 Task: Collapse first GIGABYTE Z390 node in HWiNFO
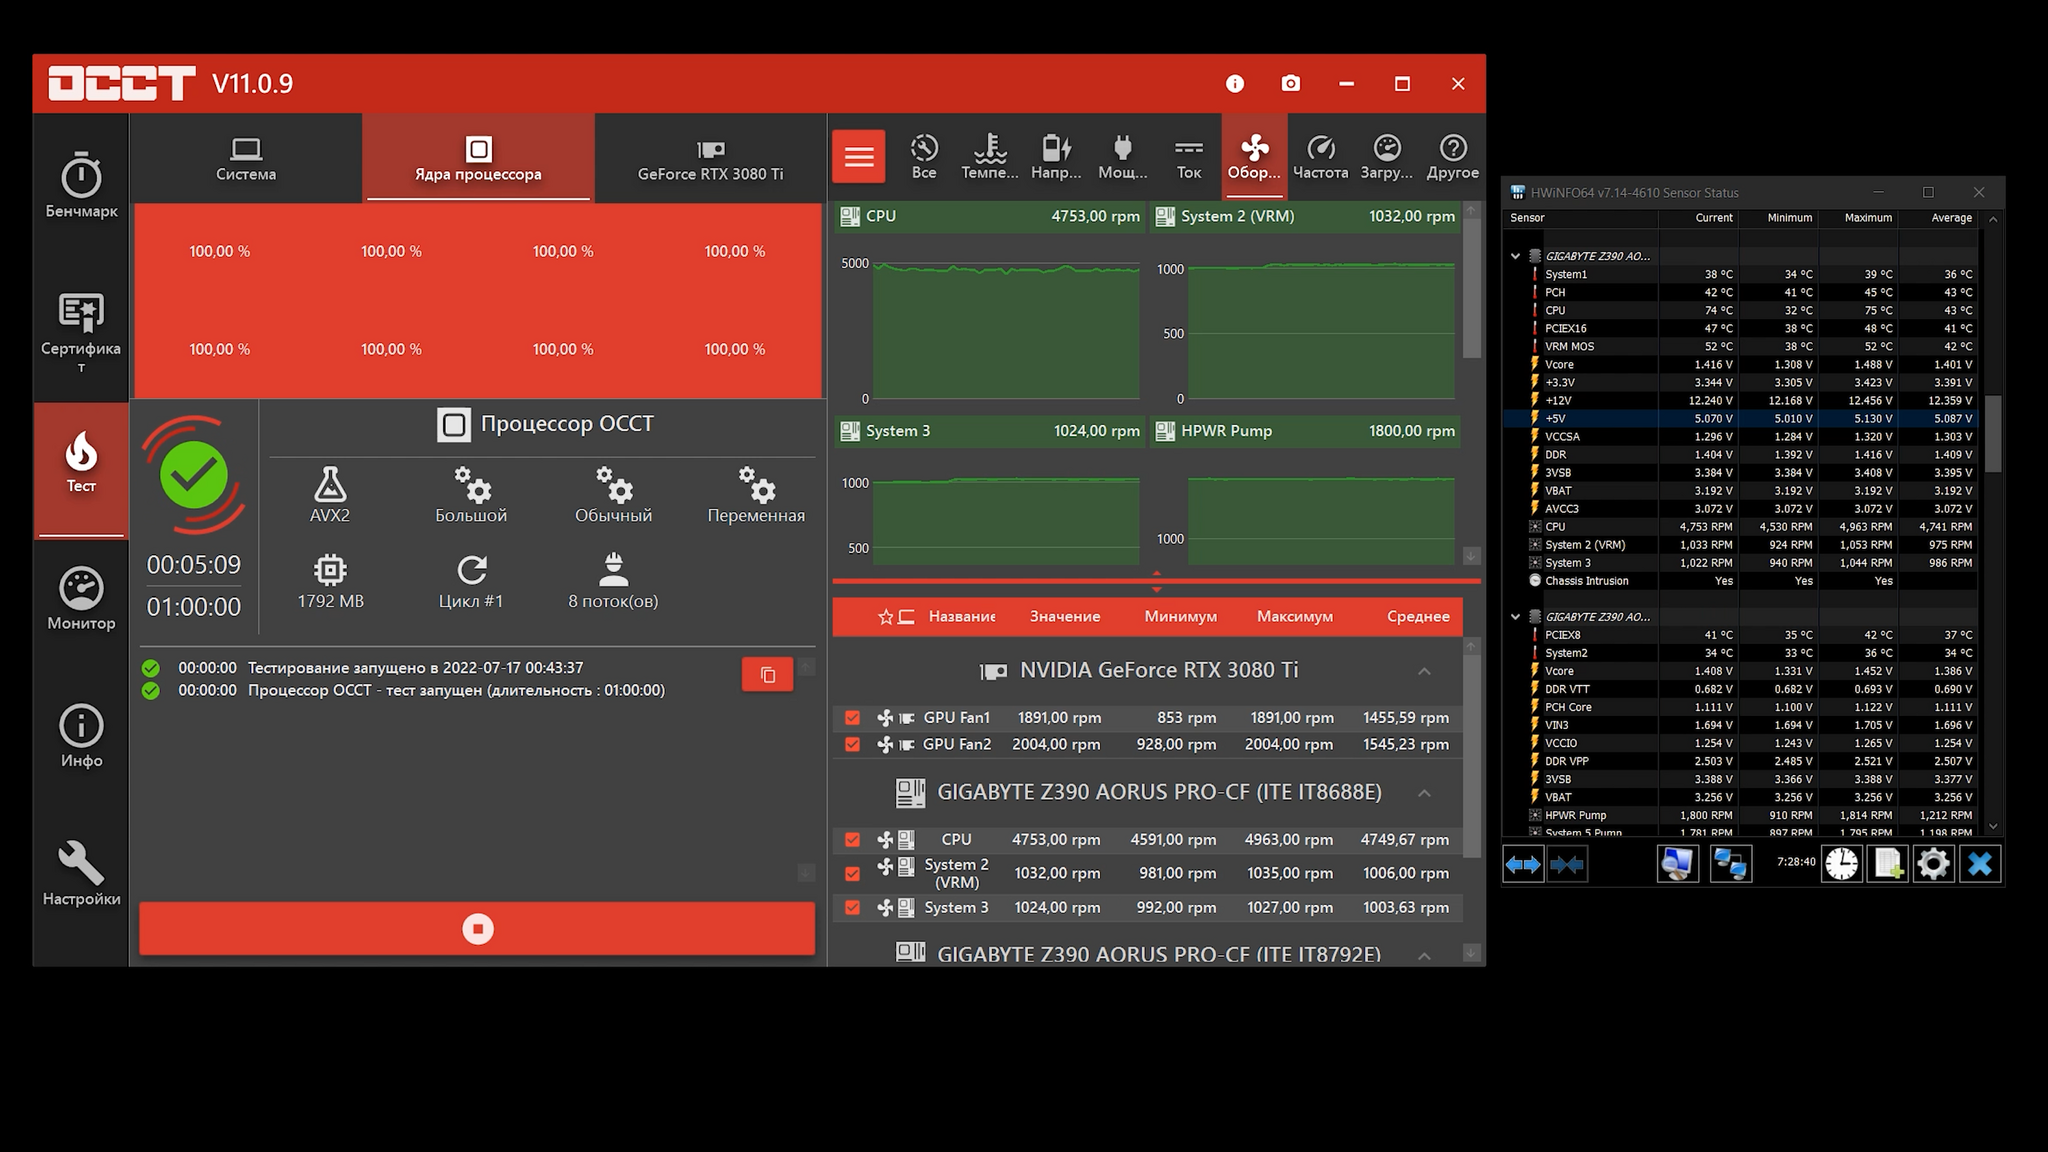pos(1515,256)
